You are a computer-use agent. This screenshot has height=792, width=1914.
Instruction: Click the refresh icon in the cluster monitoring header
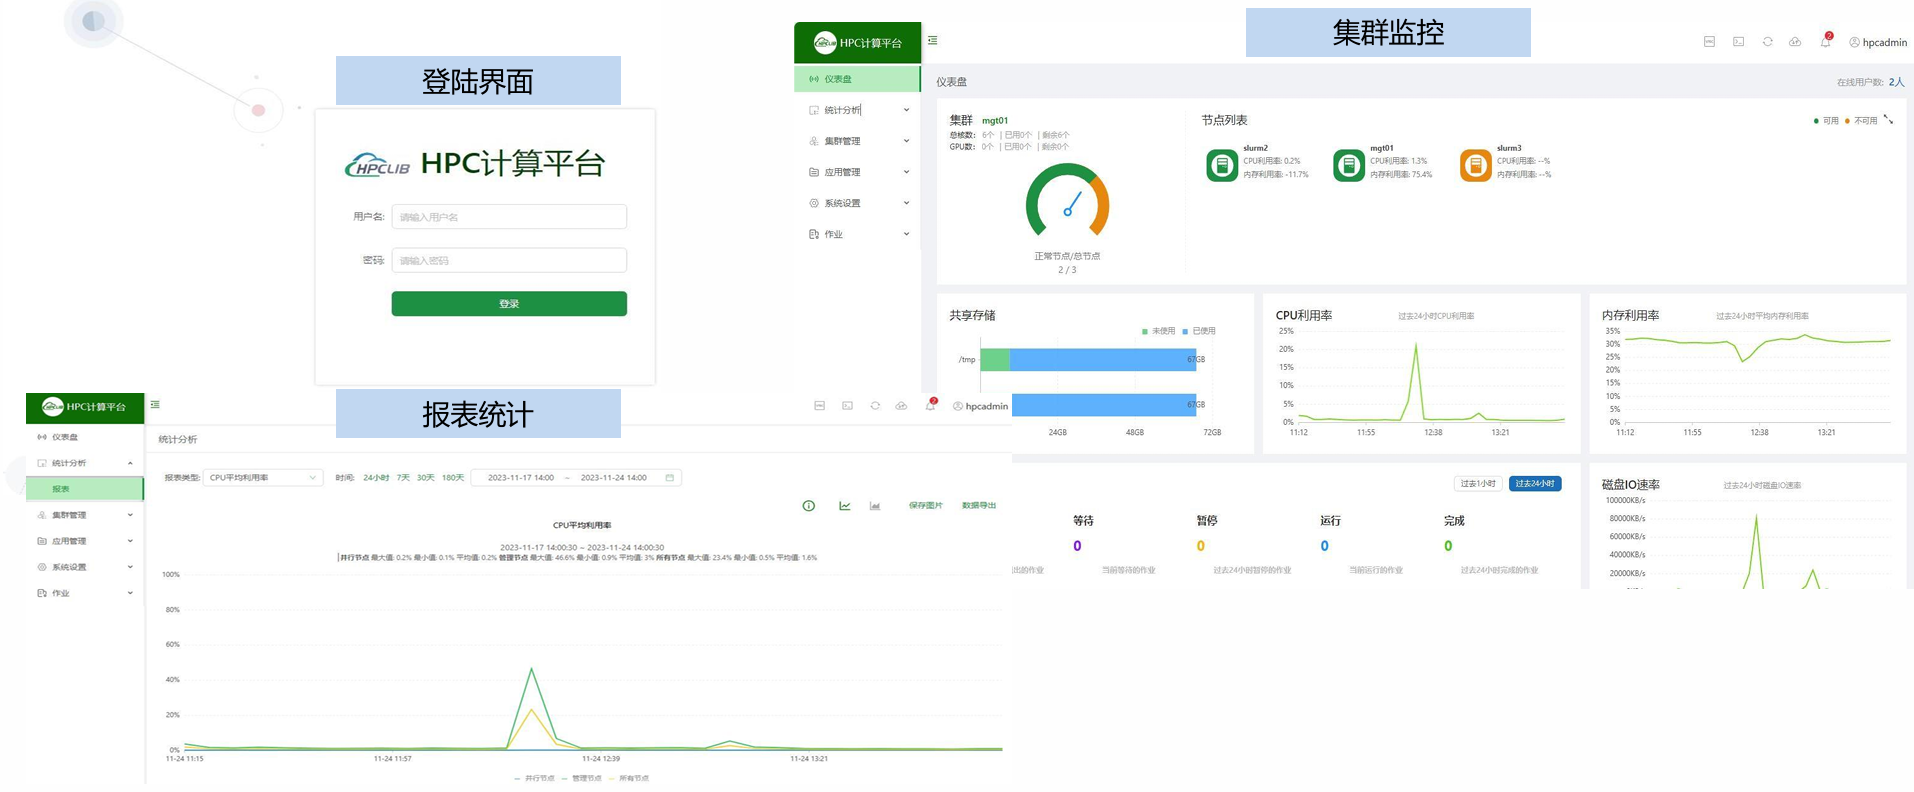1767,42
